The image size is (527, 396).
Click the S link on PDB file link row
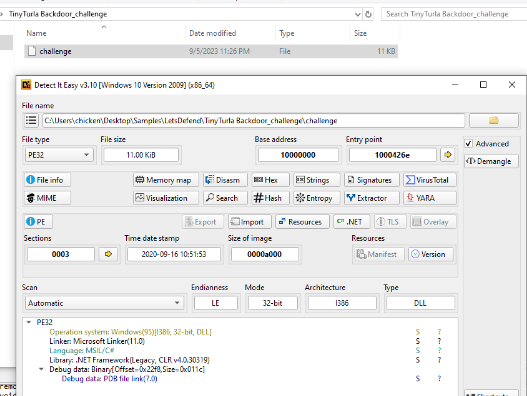[418, 379]
